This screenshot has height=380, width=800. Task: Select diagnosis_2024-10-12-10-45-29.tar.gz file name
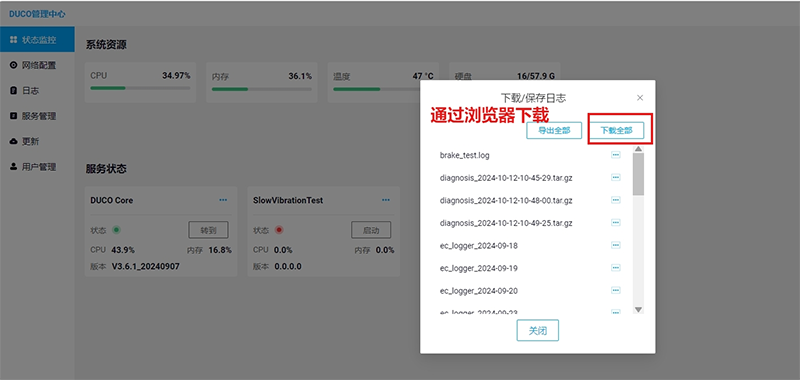coord(506,178)
